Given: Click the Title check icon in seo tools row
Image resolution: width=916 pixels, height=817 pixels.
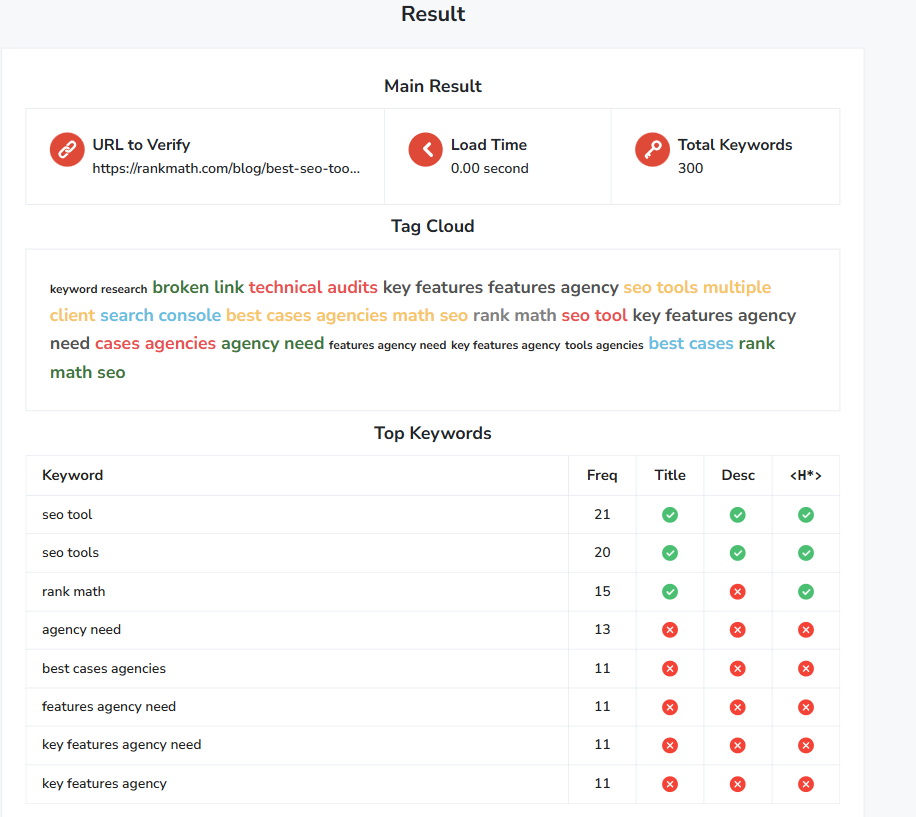Looking at the screenshot, I should [x=670, y=552].
